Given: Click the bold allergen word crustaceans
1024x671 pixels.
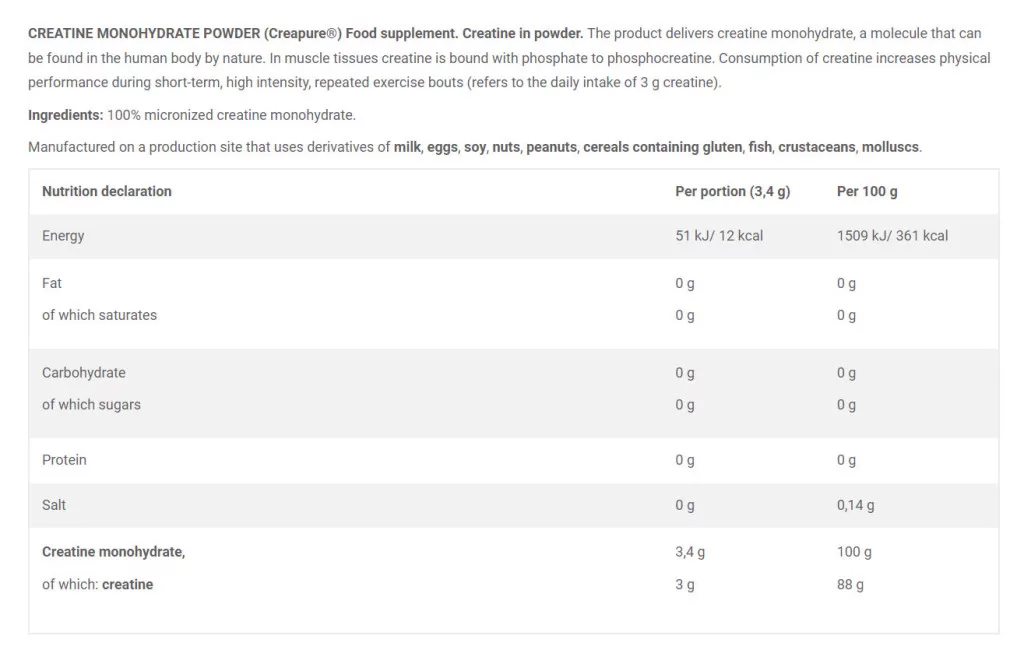Looking at the screenshot, I should click(x=816, y=147).
